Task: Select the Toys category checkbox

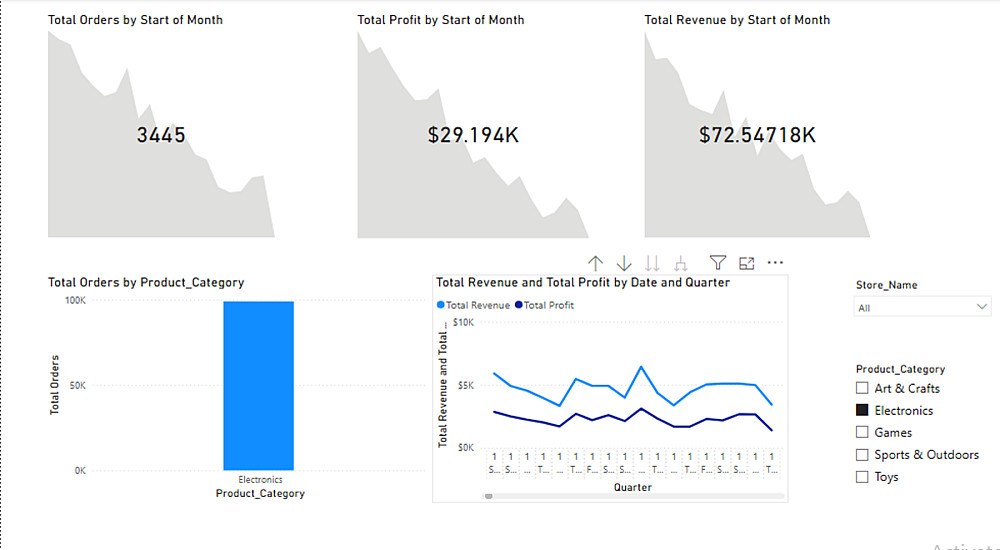Action: [x=862, y=477]
